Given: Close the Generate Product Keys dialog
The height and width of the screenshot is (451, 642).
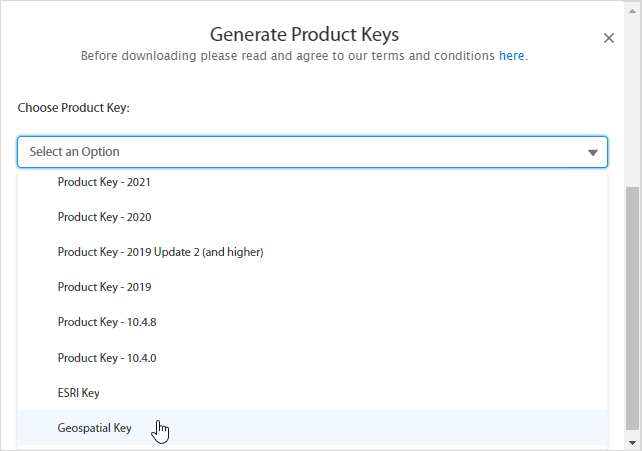Looking at the screenshot, I should click(x=608, y=38).
